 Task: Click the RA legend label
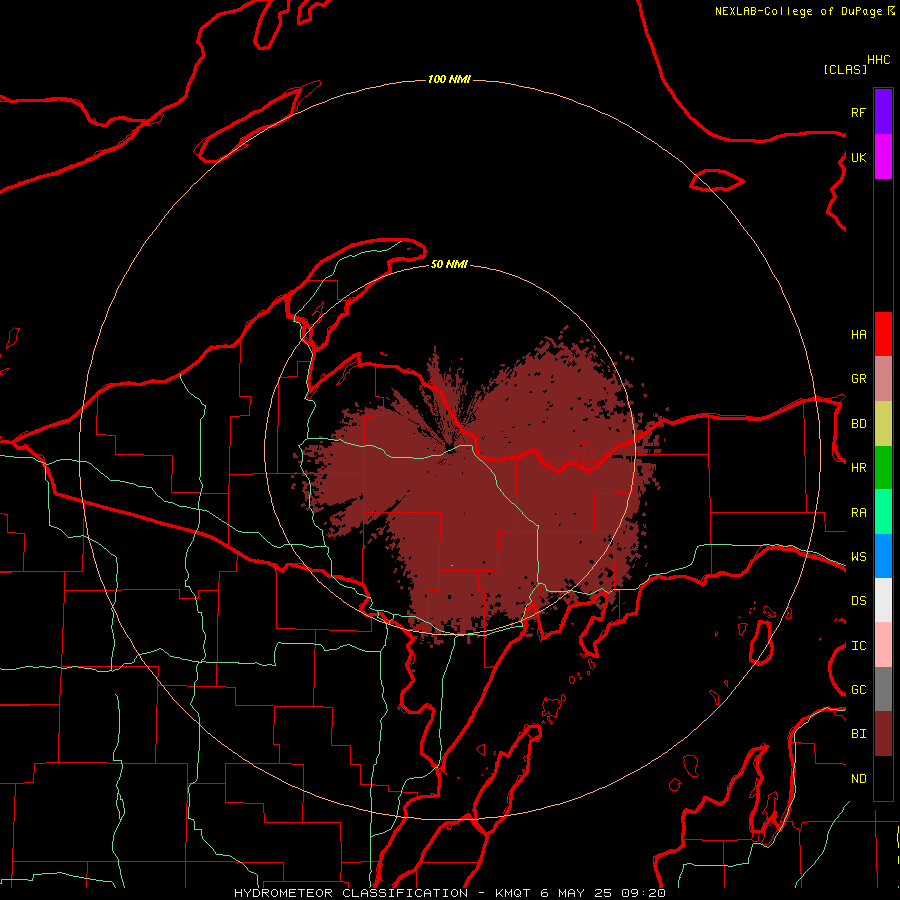858,513
